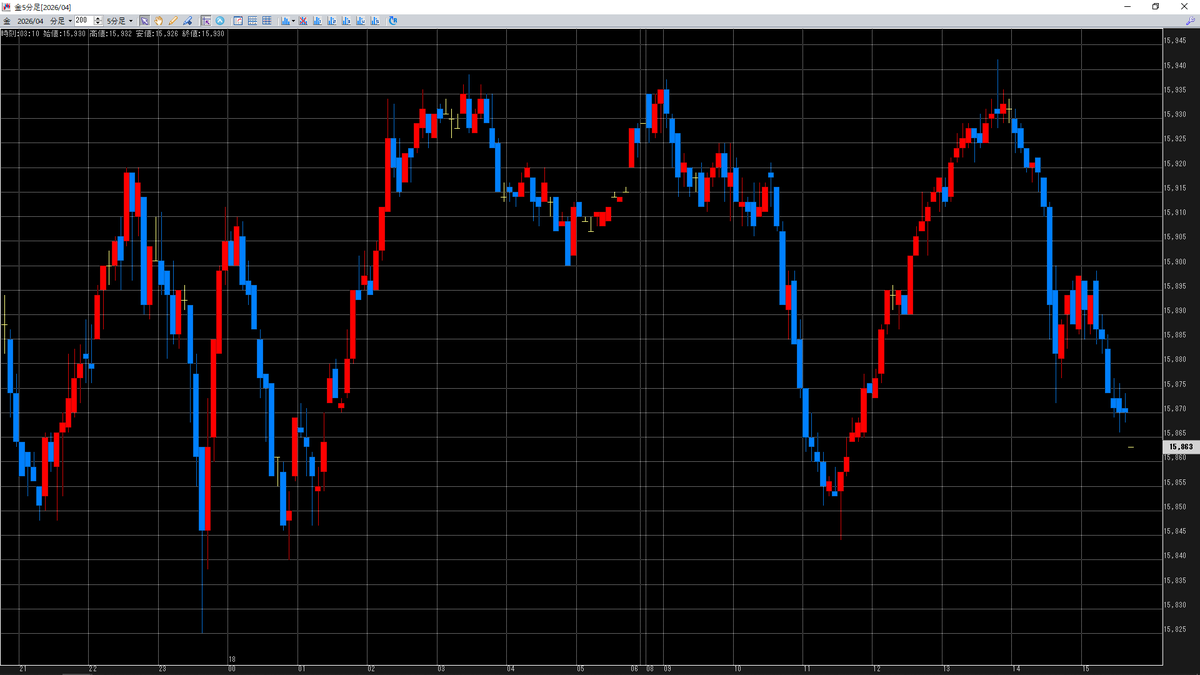Click the 09 hour label on time axis
The image size is (1200, 675).
pos(667,668)
